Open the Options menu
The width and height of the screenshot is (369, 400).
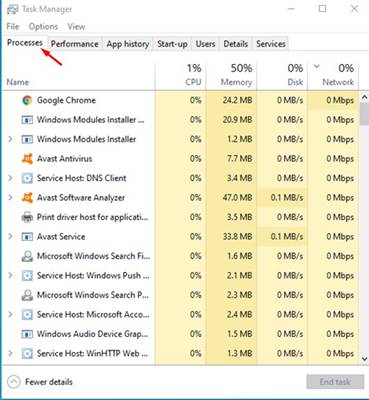[43, 27]
